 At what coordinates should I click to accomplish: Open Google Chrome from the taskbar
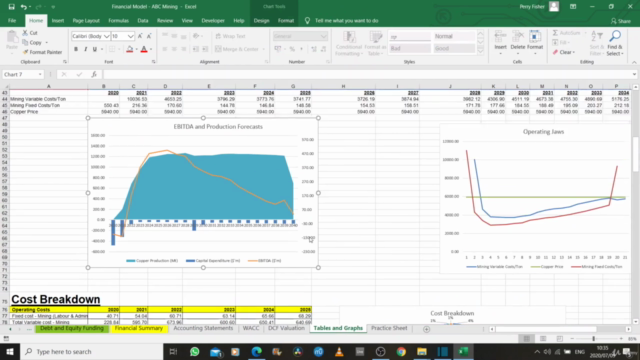401,351
